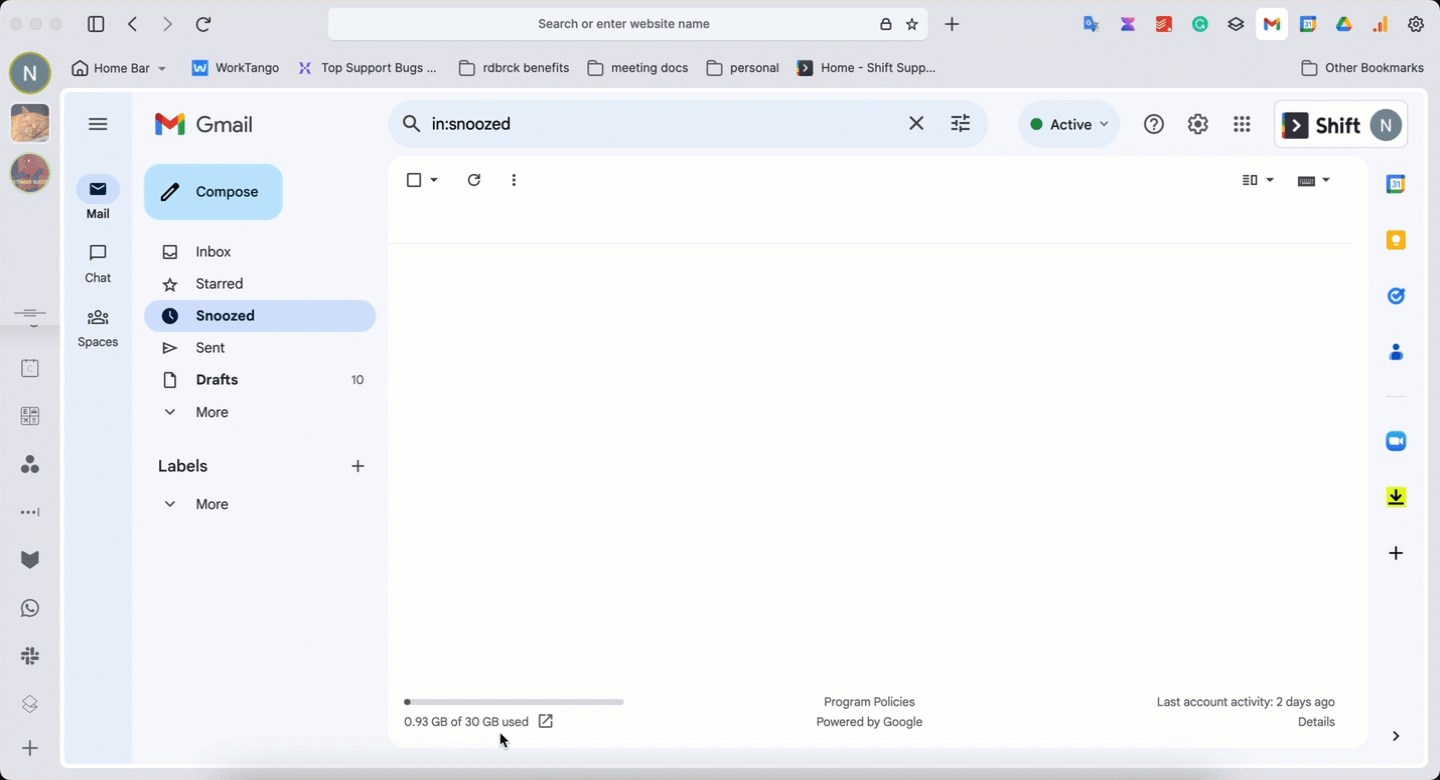This screenshot has height=780, width=1440.
Task: Click the Gmail help question mark icon
Action: point(1154,124)
